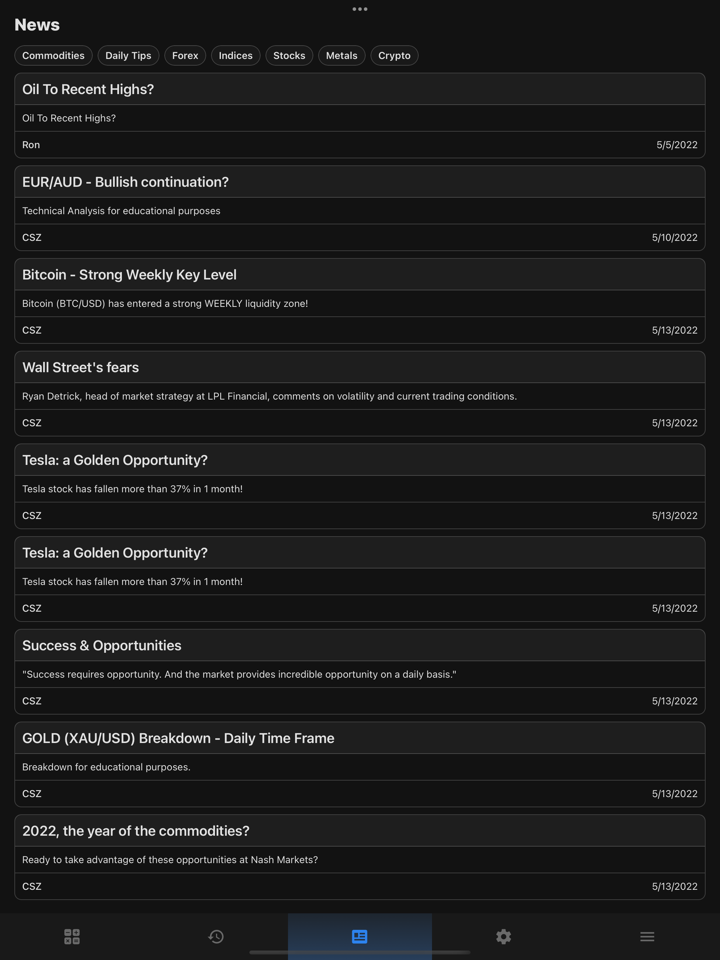Select the Indices filter chip

(x=235, y=55)
